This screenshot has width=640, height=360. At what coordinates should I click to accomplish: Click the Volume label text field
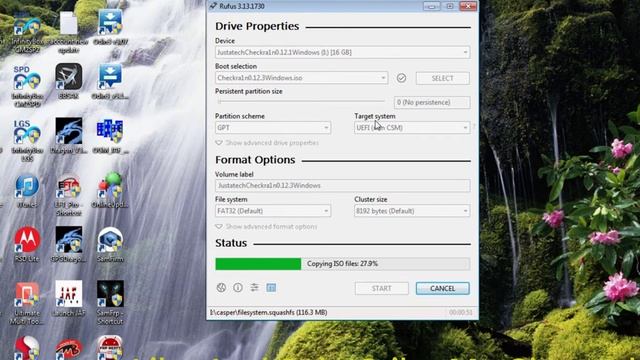click(342, 185)
